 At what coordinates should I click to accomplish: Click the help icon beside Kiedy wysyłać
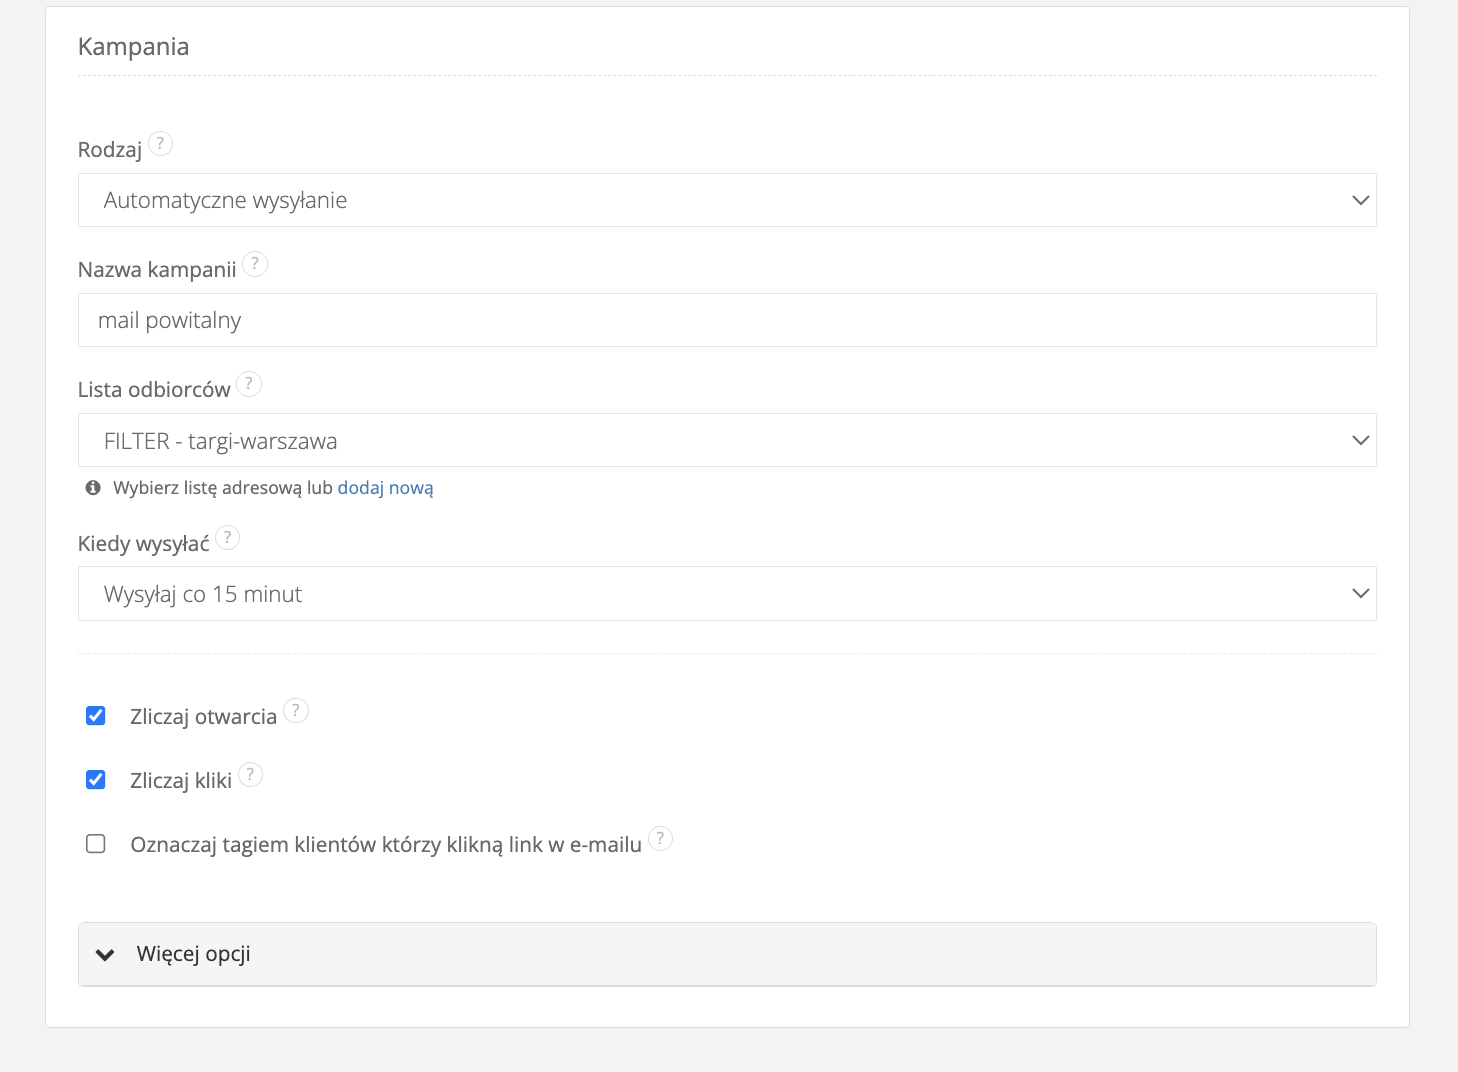pos(228,538)
